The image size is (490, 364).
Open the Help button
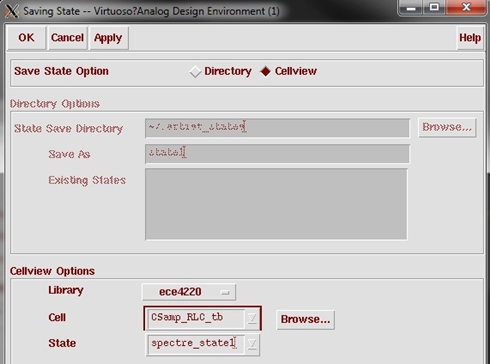[470, 38]
